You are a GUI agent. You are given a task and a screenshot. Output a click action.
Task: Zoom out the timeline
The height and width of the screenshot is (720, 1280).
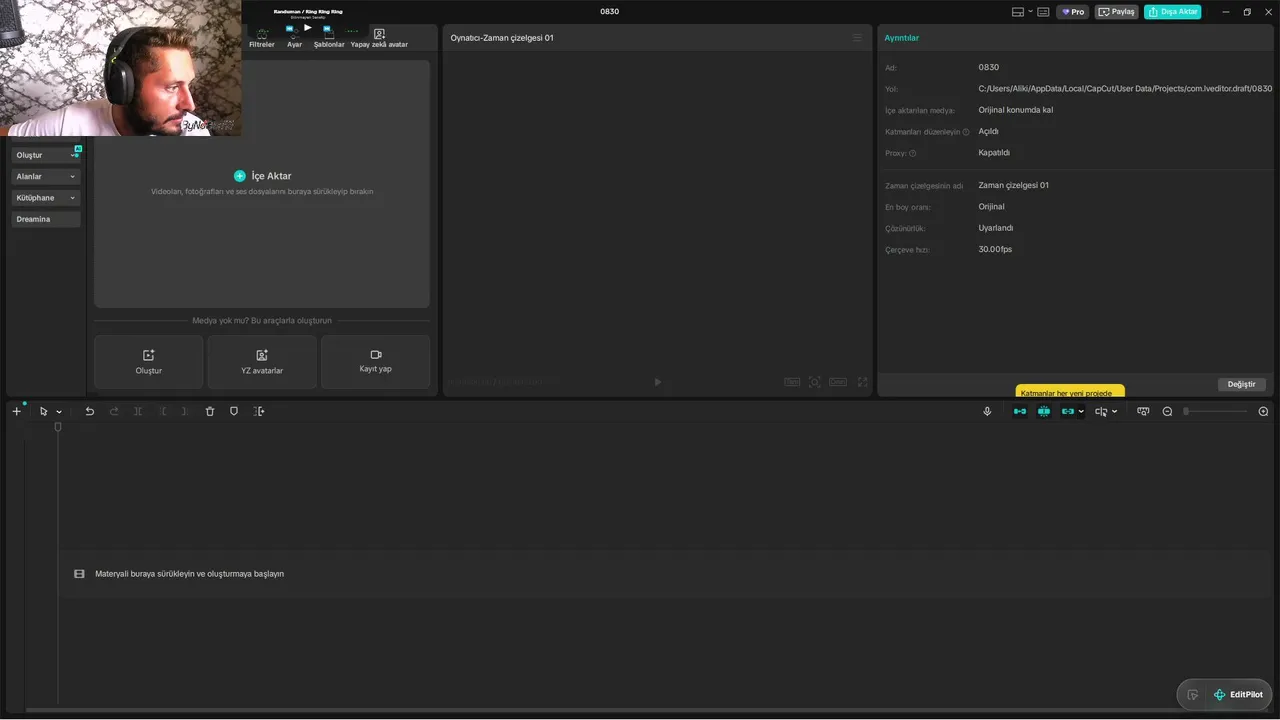click(1167, 411)
